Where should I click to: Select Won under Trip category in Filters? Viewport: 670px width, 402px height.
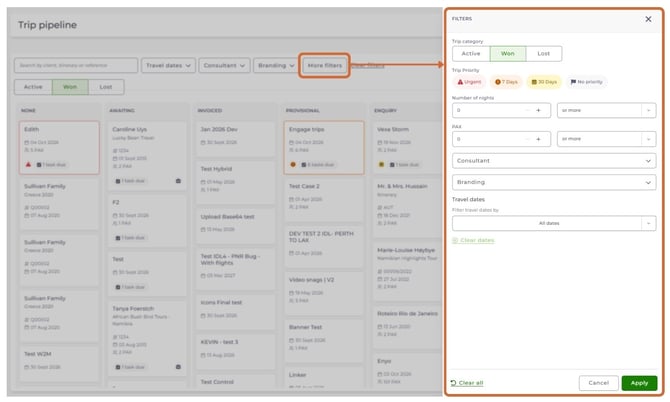508,53
